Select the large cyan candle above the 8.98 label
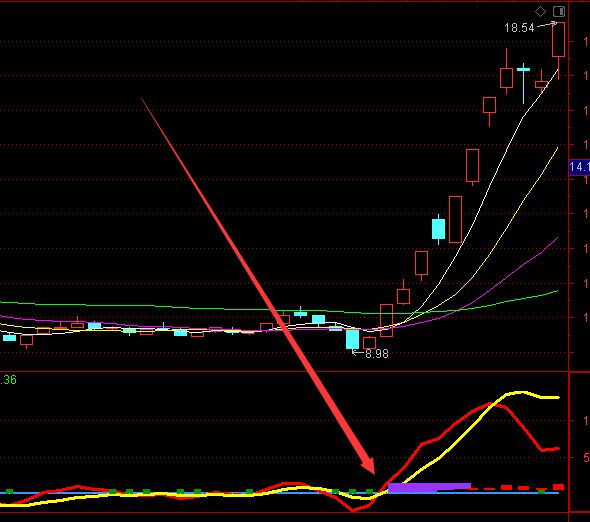Viewport: 590px width, 522px height. pos(353,339)
